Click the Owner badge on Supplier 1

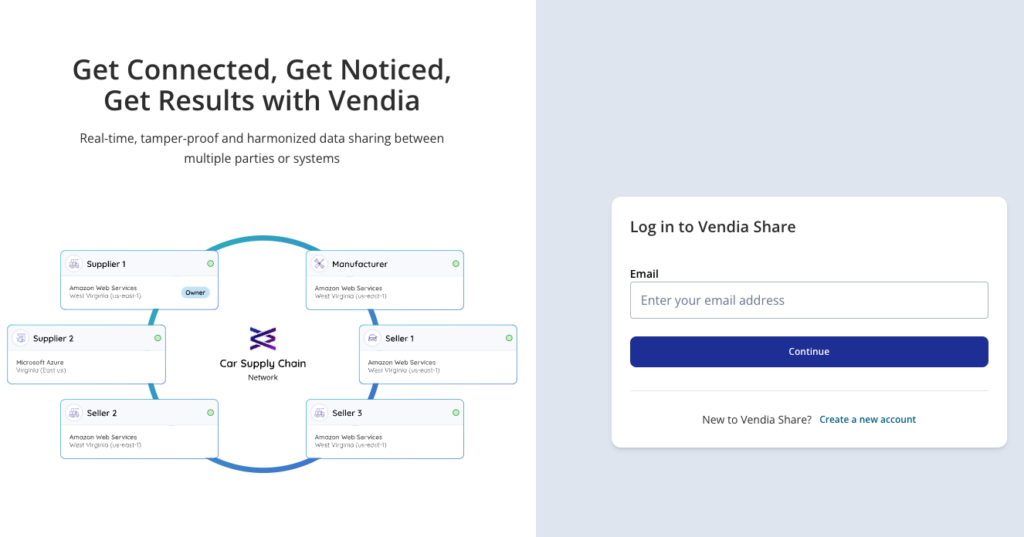tap(195, 293)
